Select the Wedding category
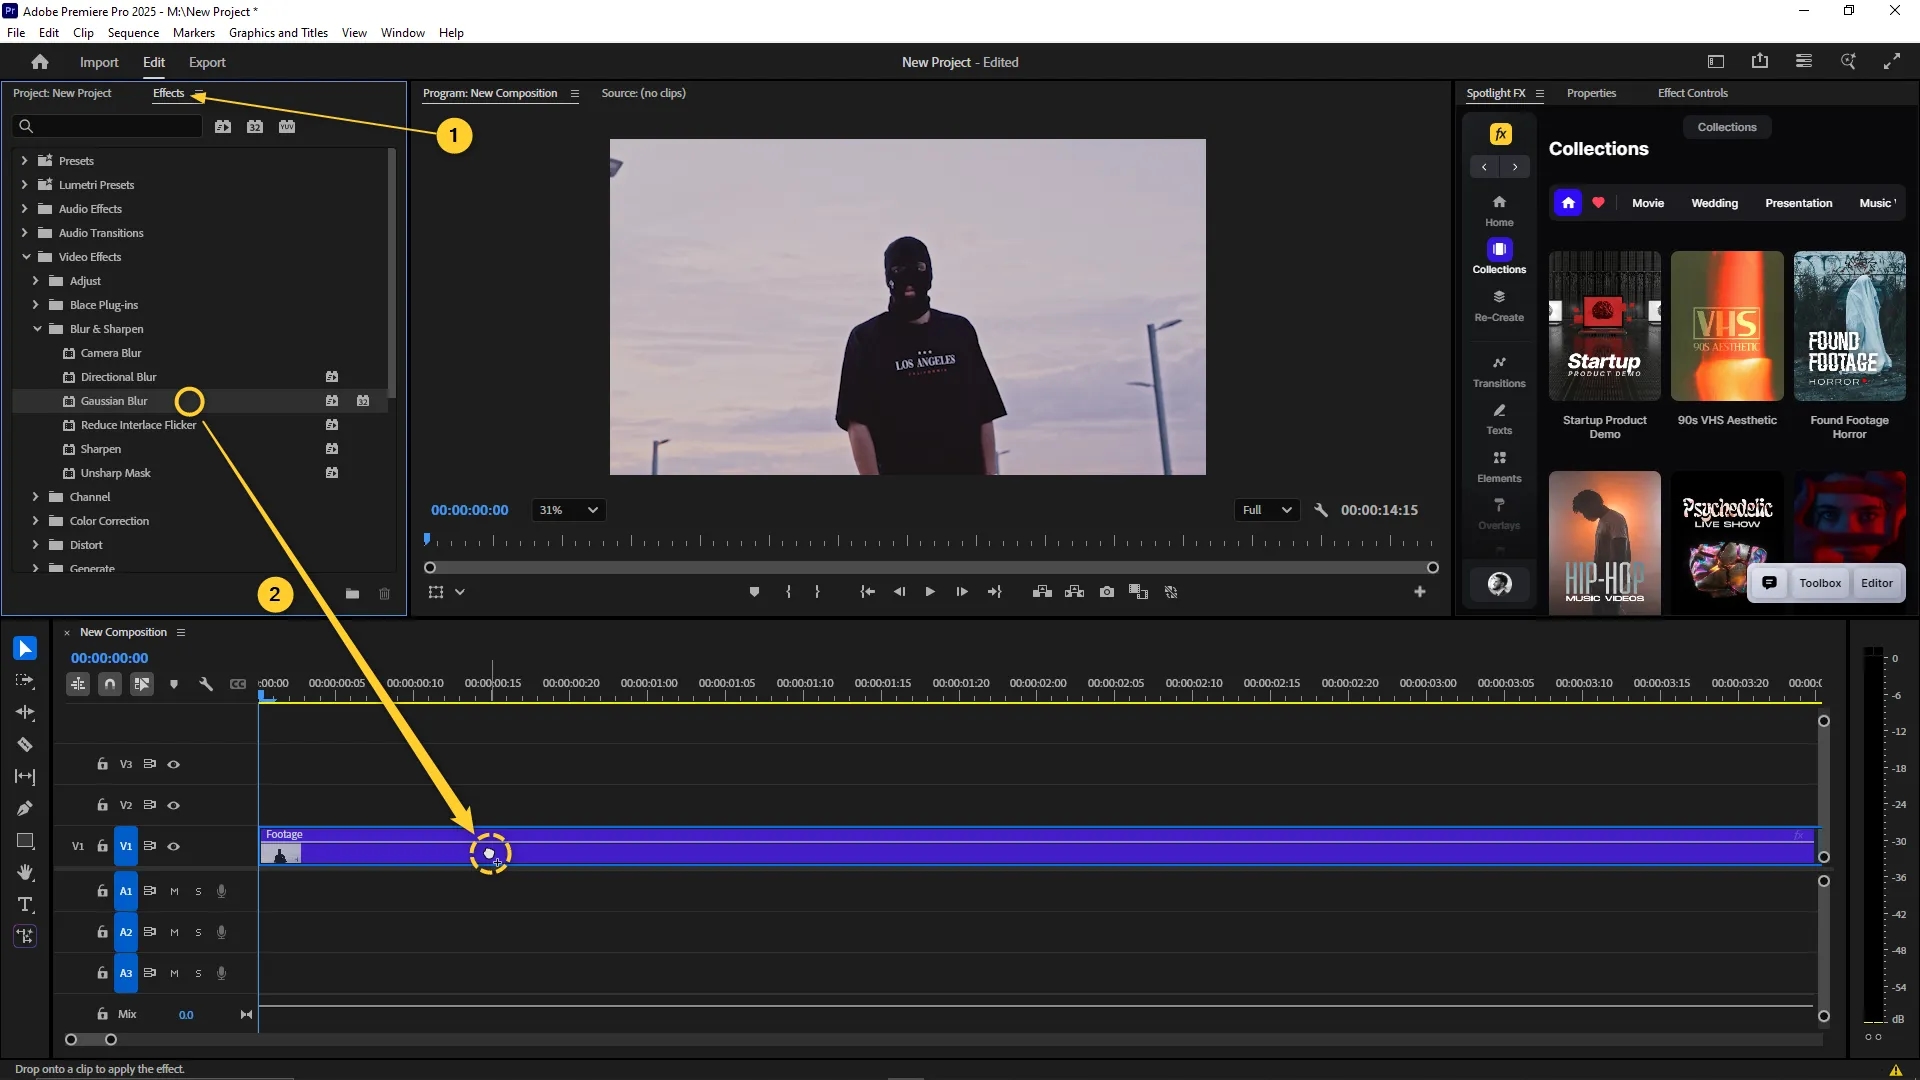 tap(1714, 203)
